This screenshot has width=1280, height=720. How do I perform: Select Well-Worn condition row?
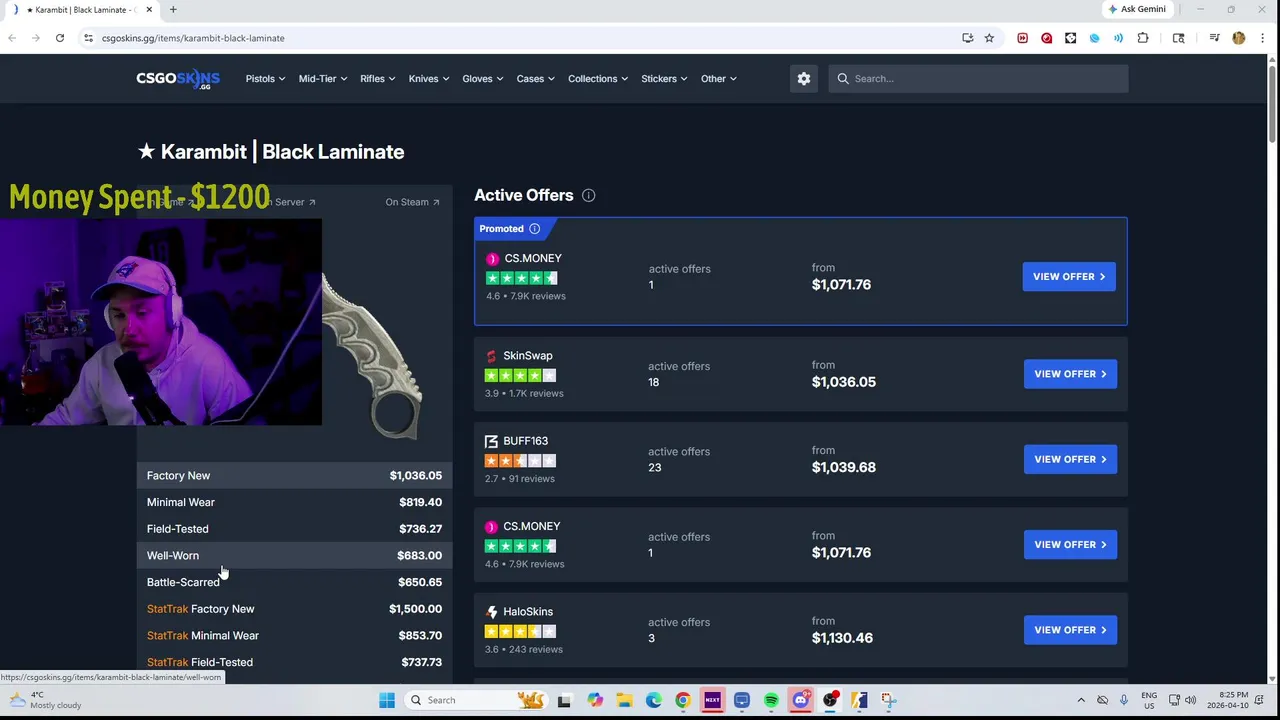[x=294, y=556]
